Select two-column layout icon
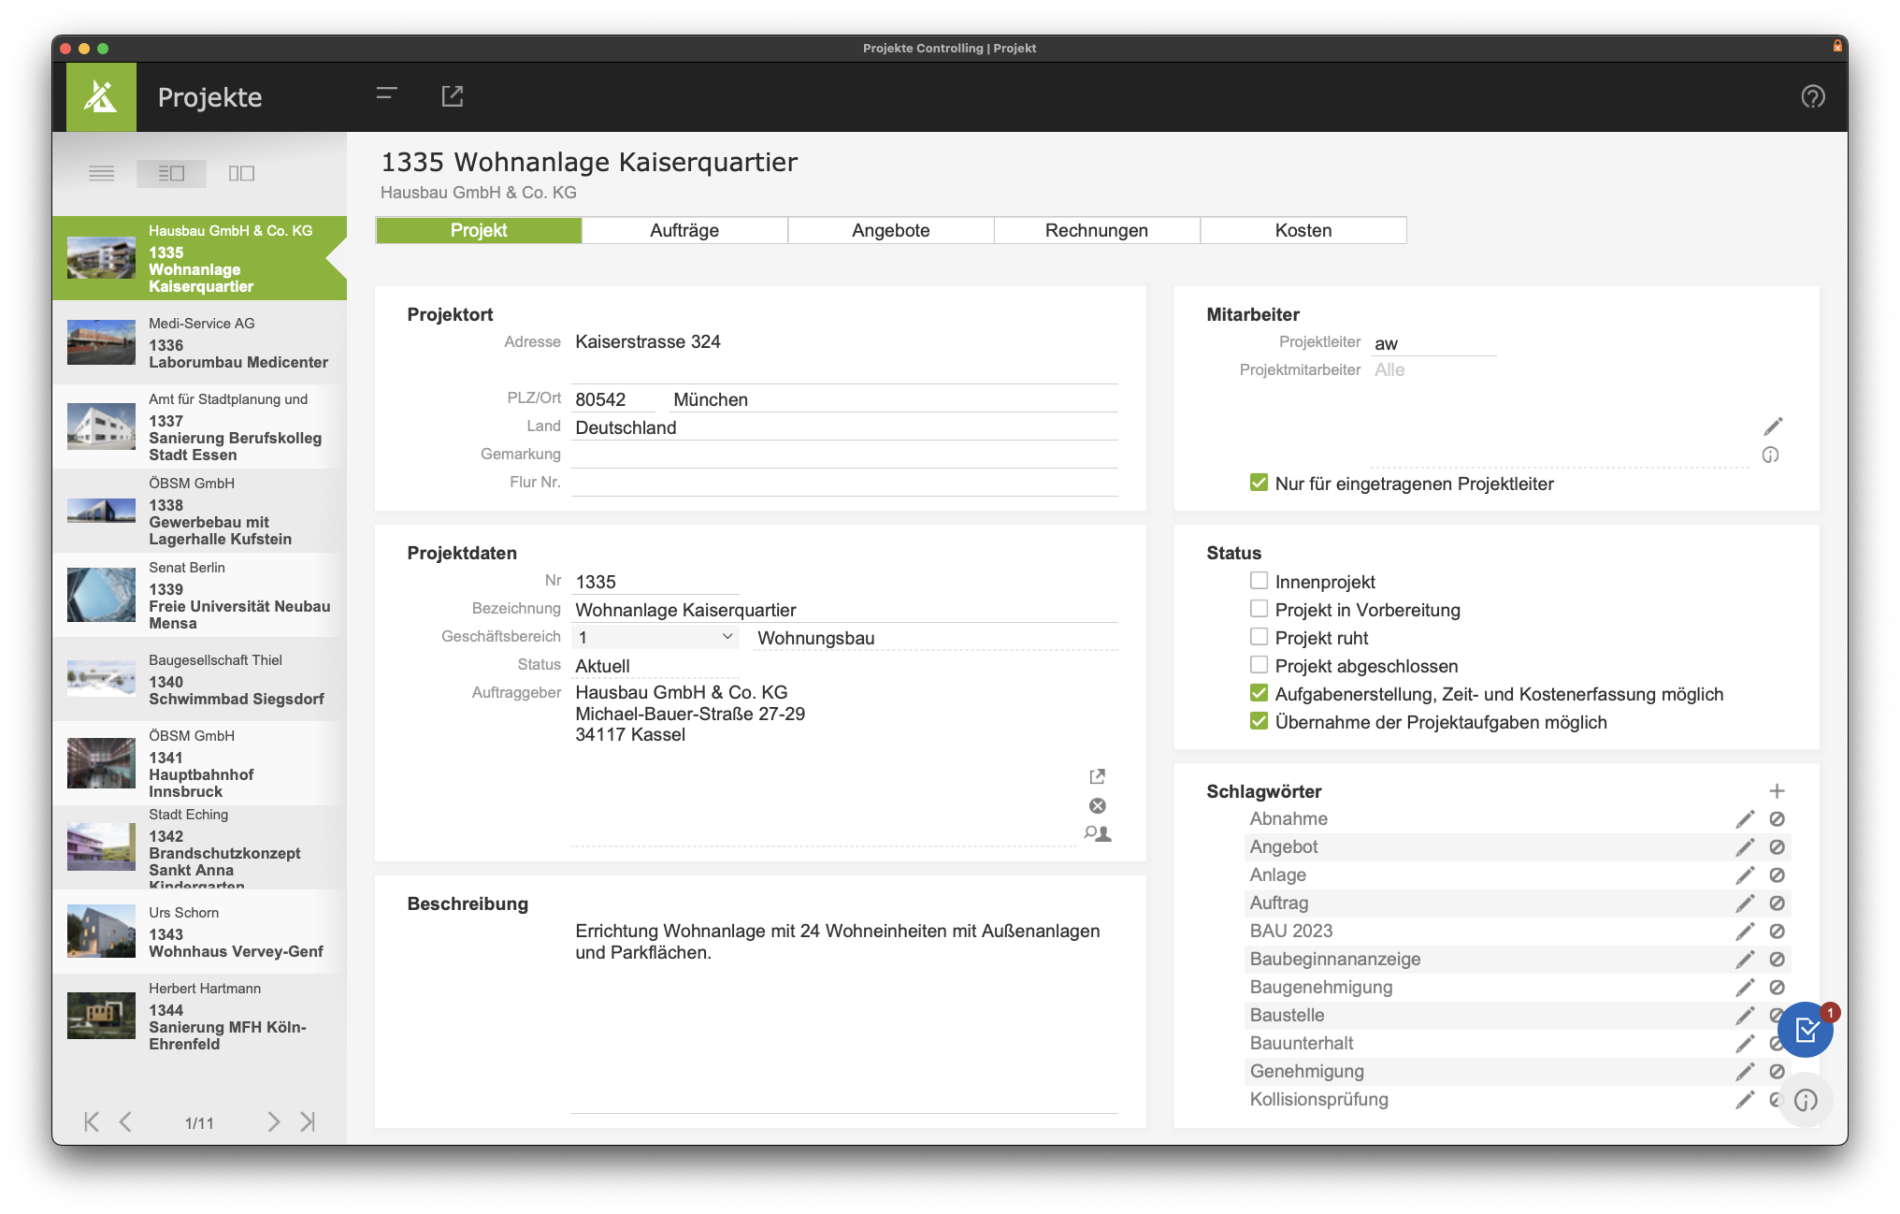 (241, 173)
